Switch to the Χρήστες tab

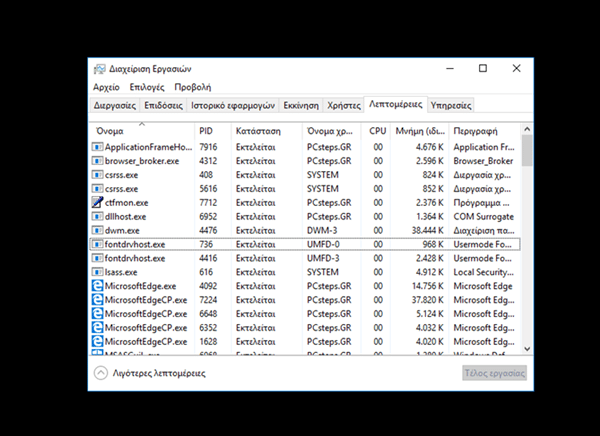[x=344, y=105]
